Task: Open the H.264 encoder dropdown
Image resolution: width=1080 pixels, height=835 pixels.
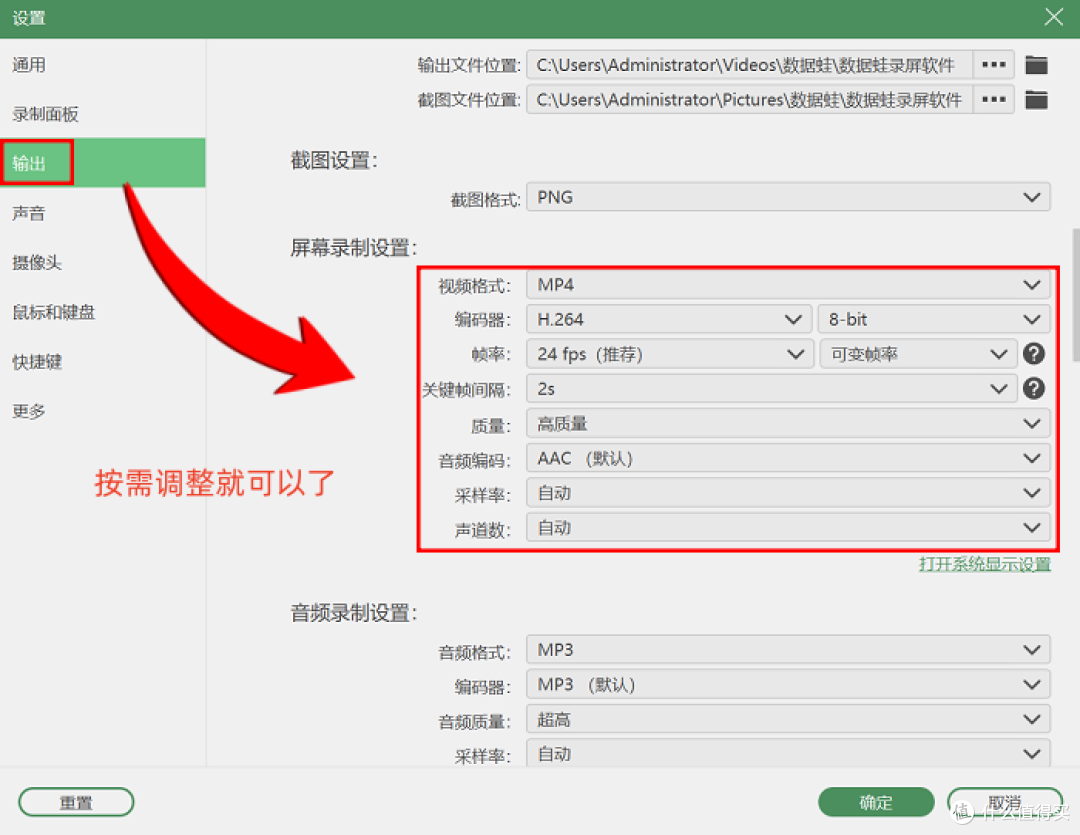Action: point(669,320)
